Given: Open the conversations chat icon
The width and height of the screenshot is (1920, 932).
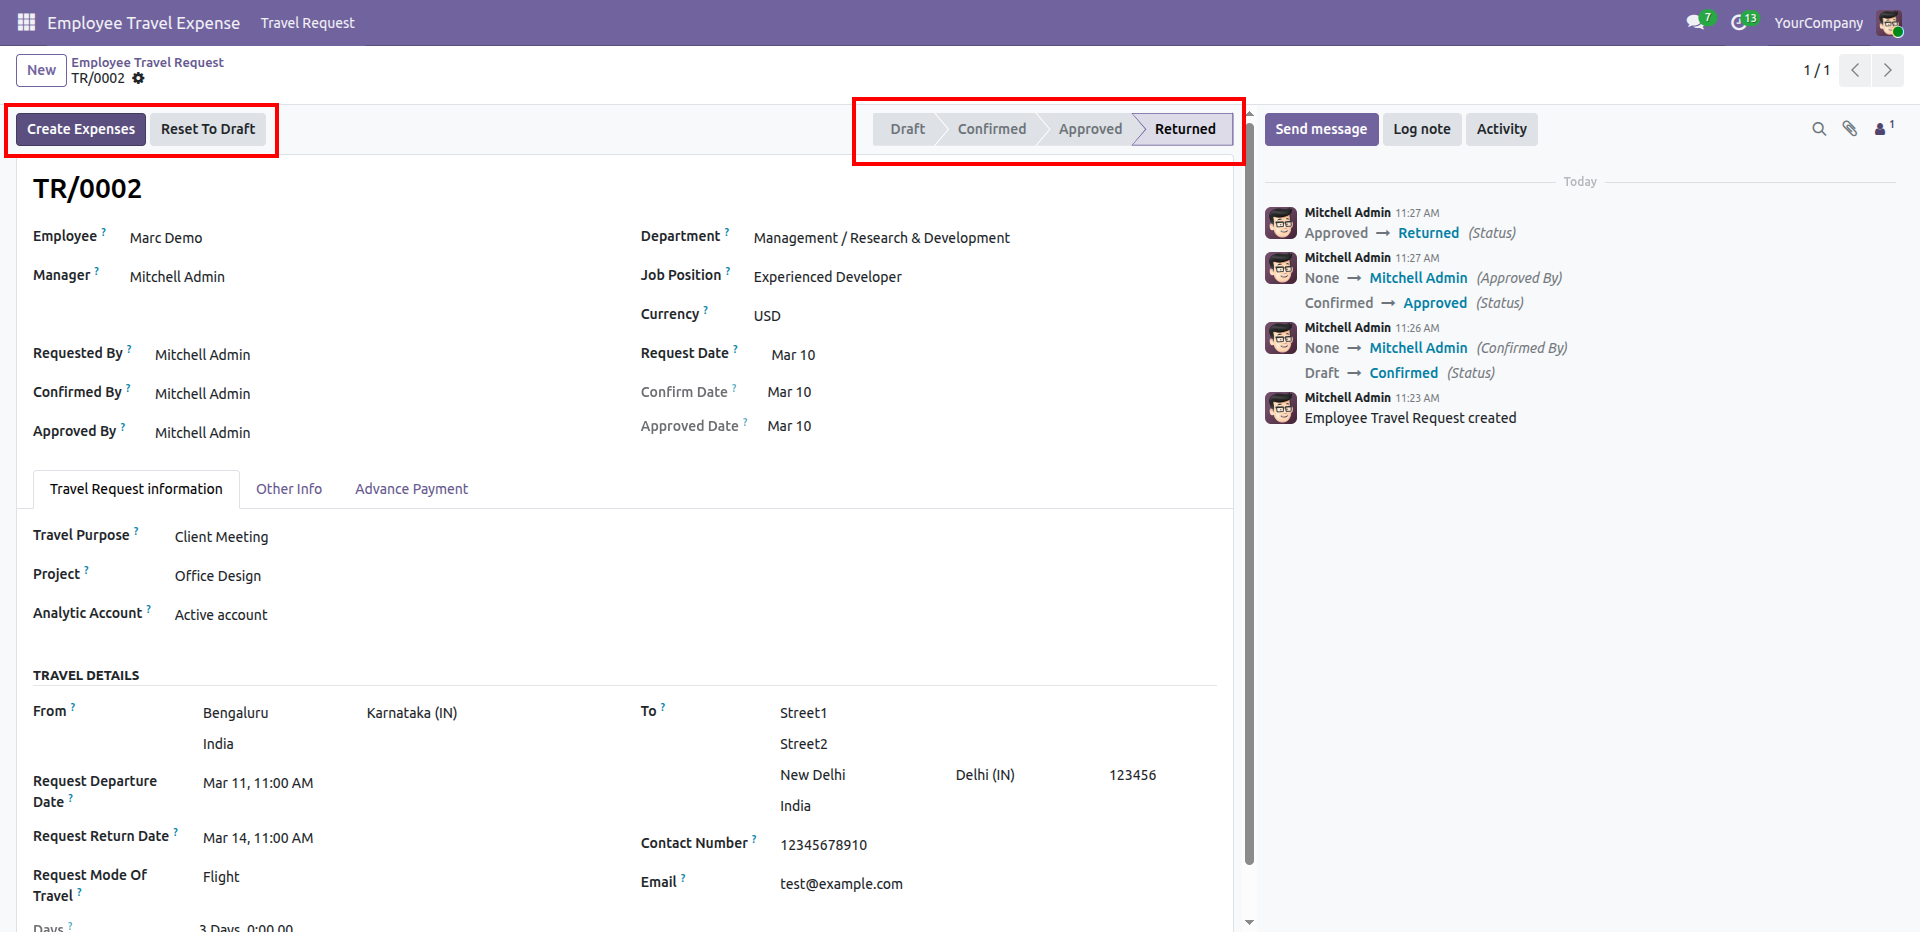Looking at the screenshot, I should pos(1695,22).
